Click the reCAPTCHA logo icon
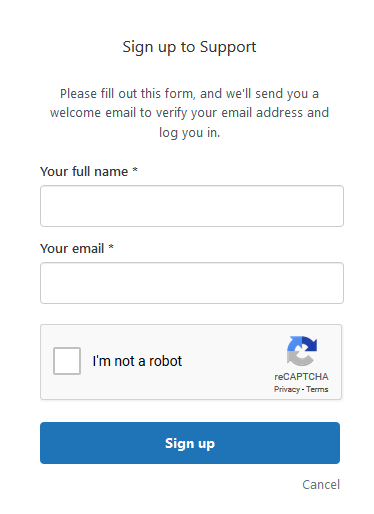The height and width of the screenshot is (514, 374). [x=302, y=351]
